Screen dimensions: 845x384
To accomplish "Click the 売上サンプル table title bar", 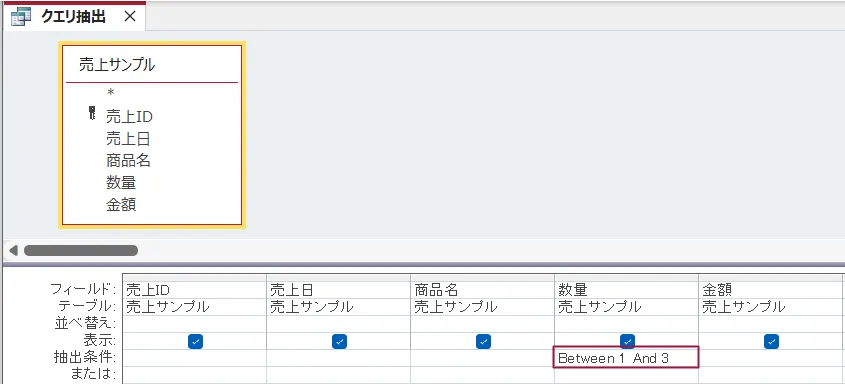I will point(151,65).
